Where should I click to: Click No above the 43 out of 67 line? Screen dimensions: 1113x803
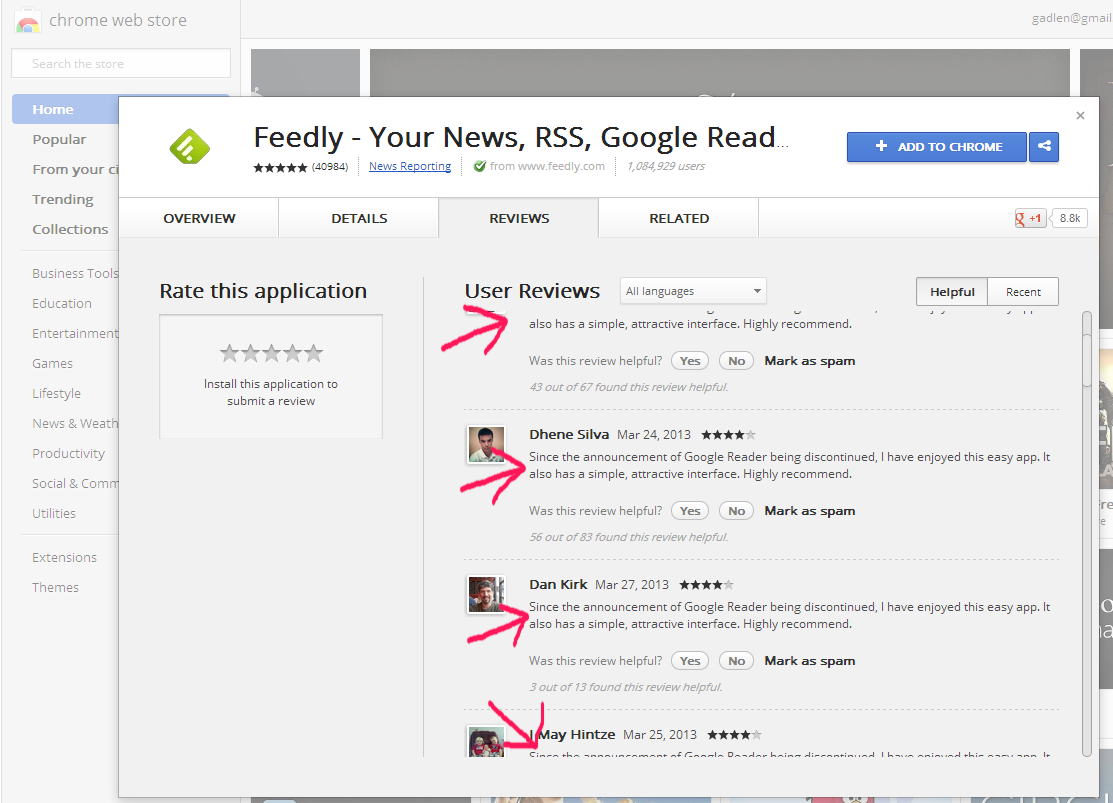tap(736, 361)
